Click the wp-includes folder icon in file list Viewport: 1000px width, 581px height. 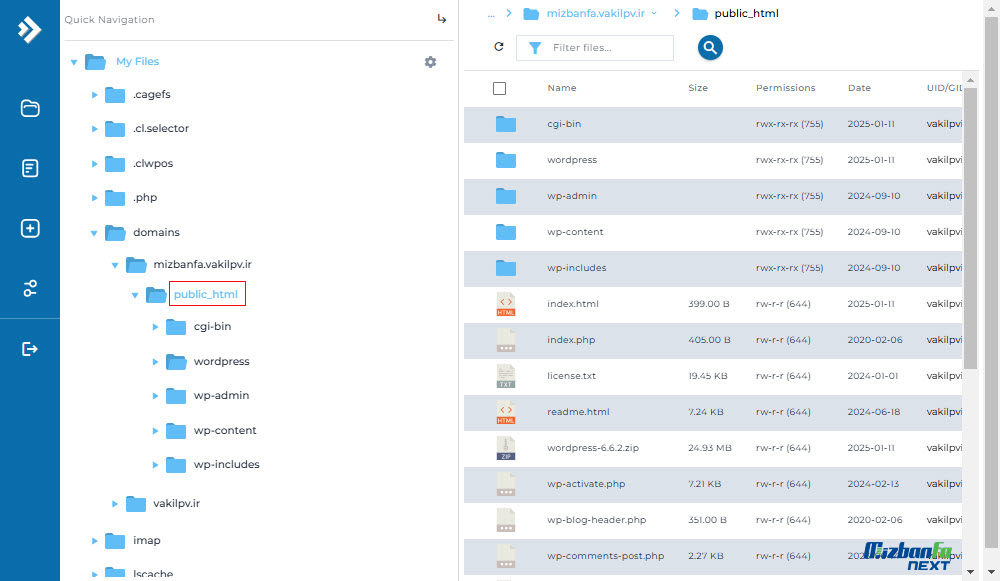coord(506,268)
